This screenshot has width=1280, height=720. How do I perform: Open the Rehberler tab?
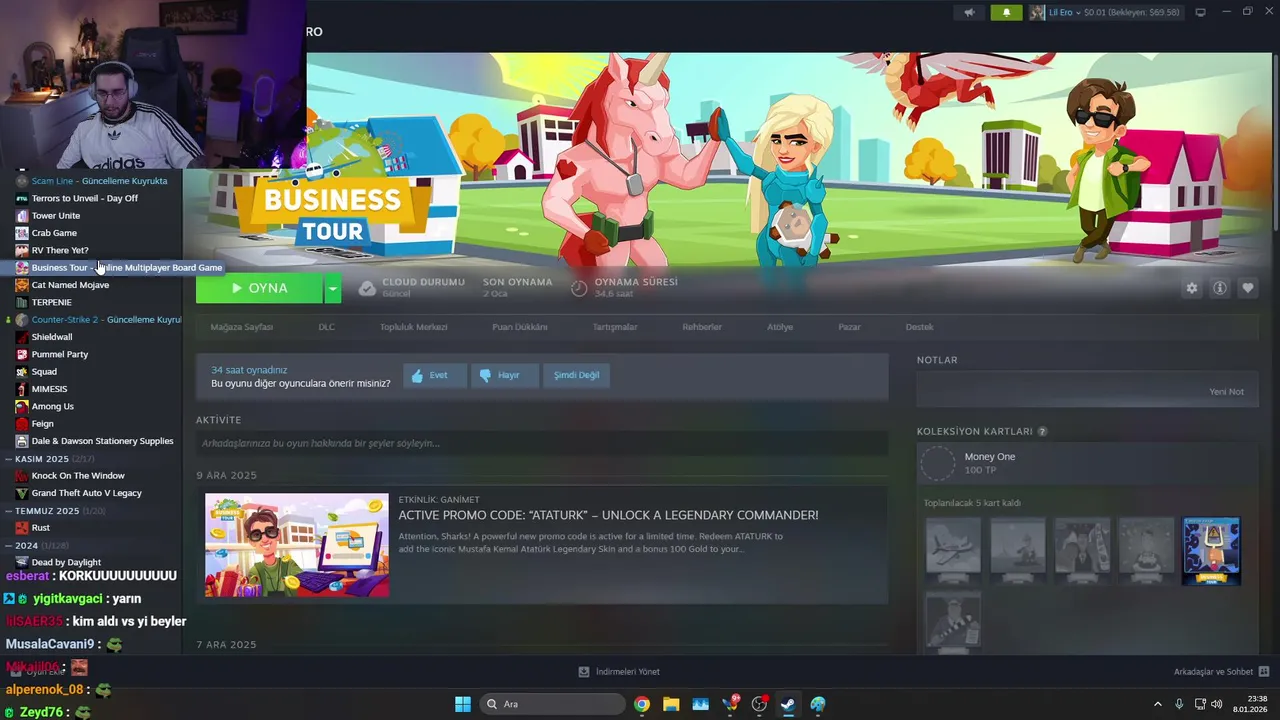702,327
